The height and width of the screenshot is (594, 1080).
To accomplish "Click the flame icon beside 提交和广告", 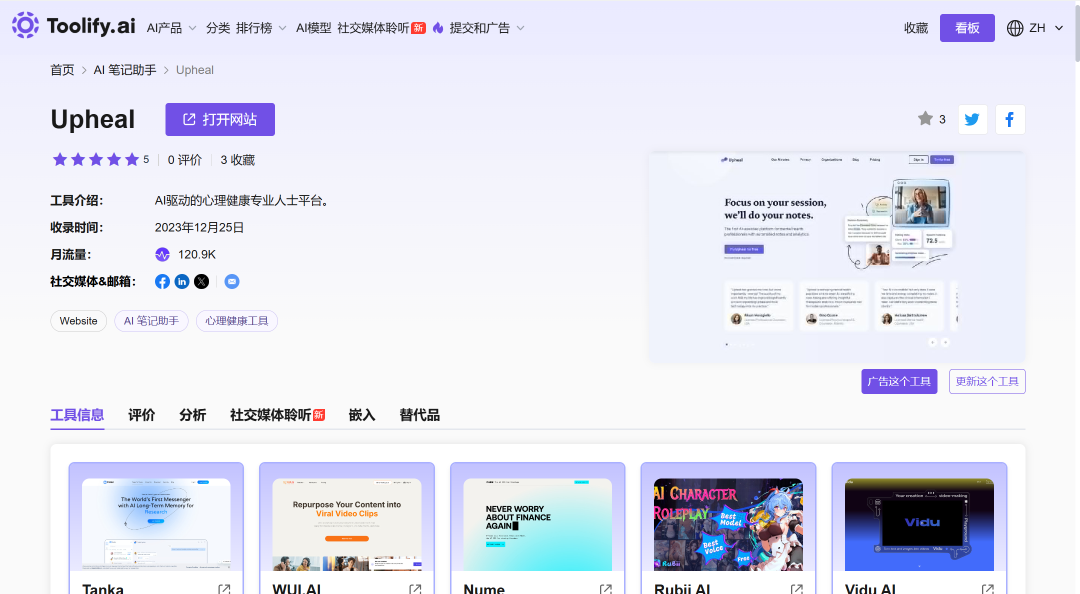I will tap(438, 28).
